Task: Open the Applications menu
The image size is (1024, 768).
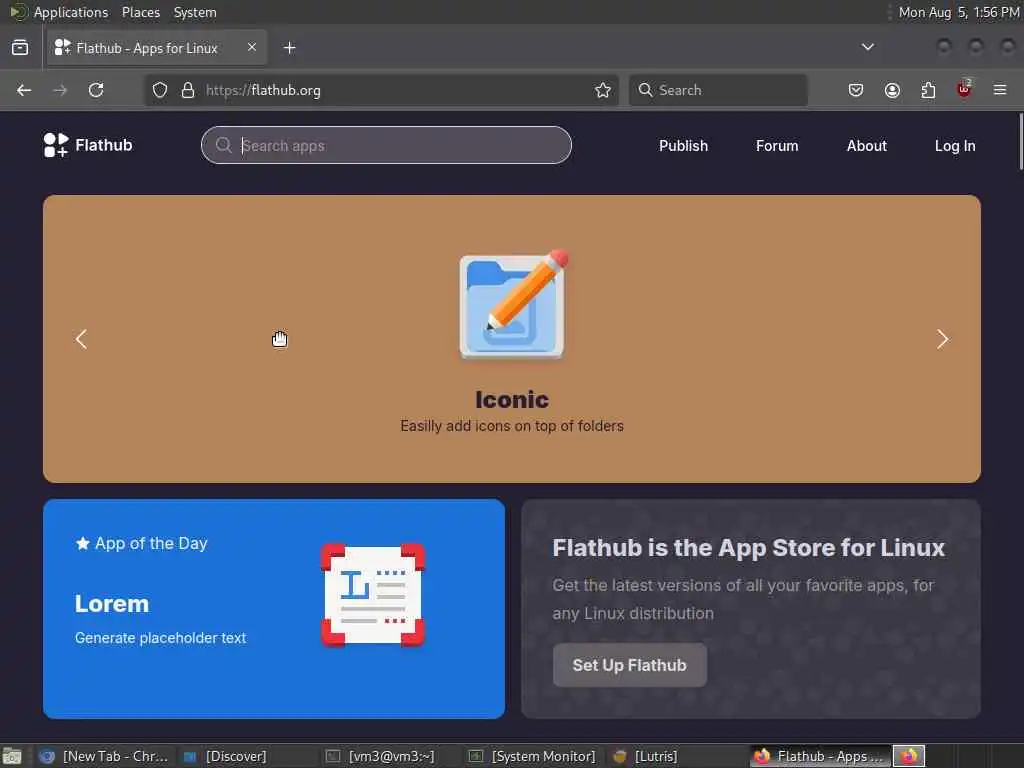Action: pos(71,12)
